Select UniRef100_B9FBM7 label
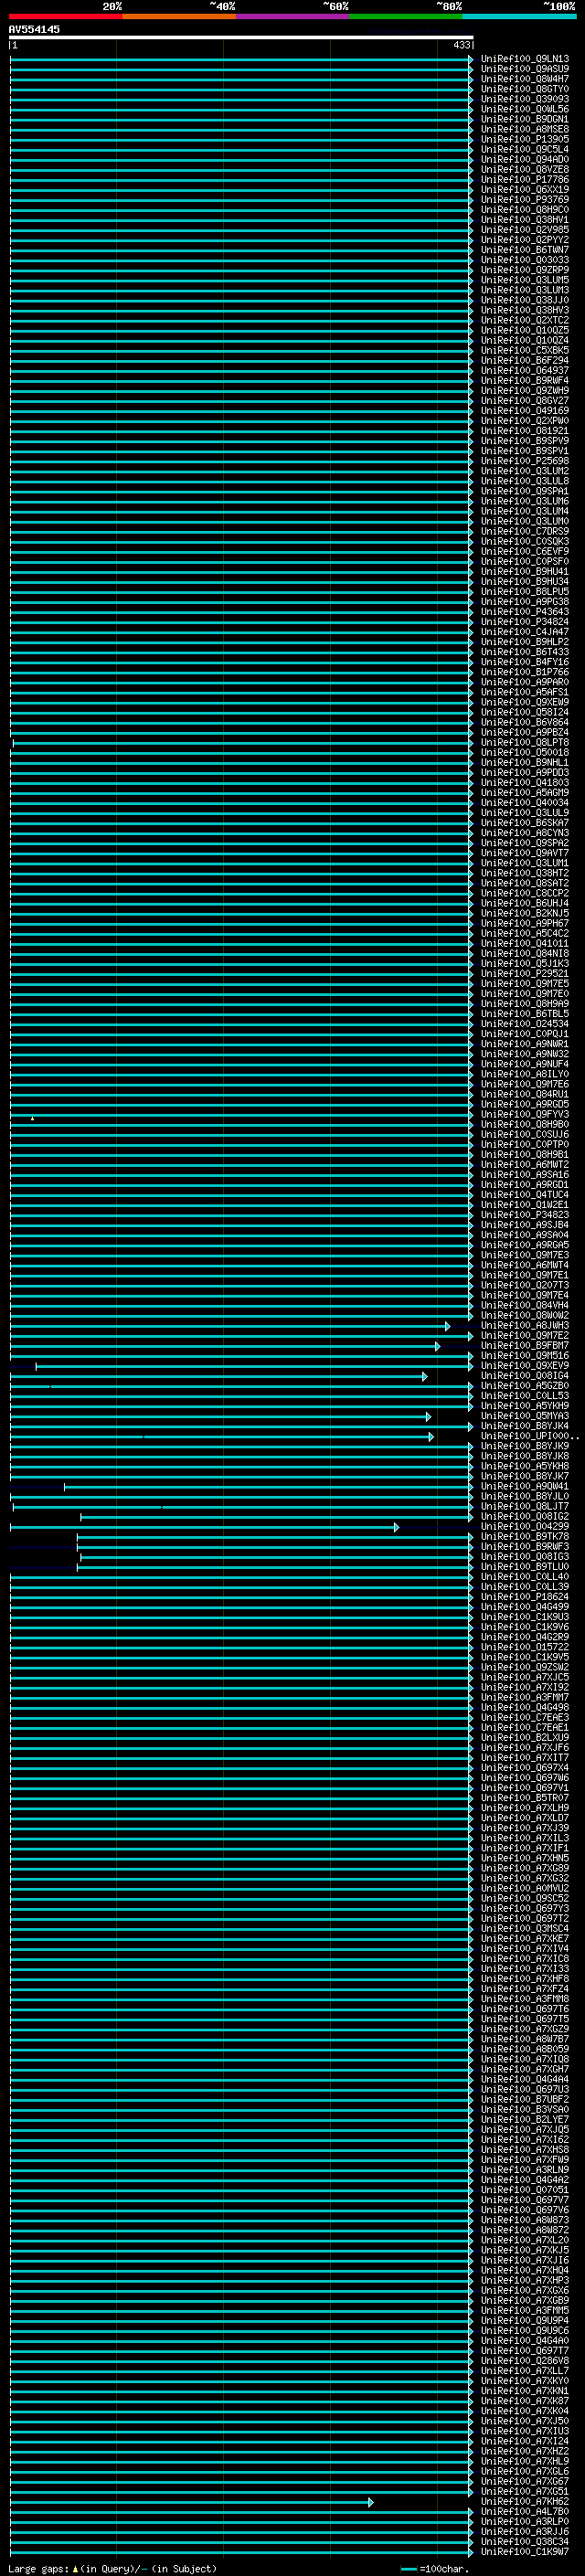Viewport: 585px width, 2576px height. pyautogui.click(x=524, y=1345)
